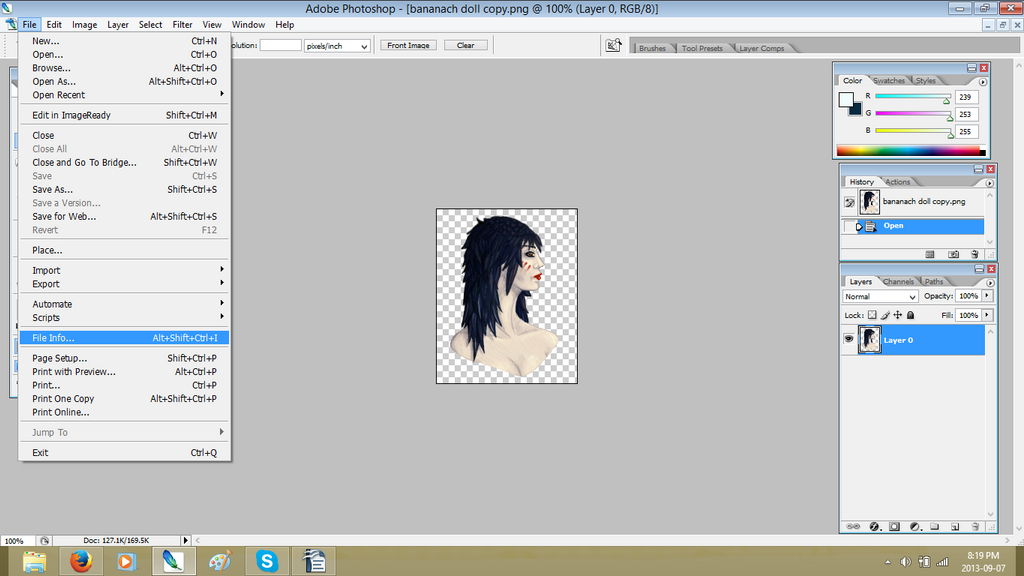Click the Open history state icon

pos(871,227)
